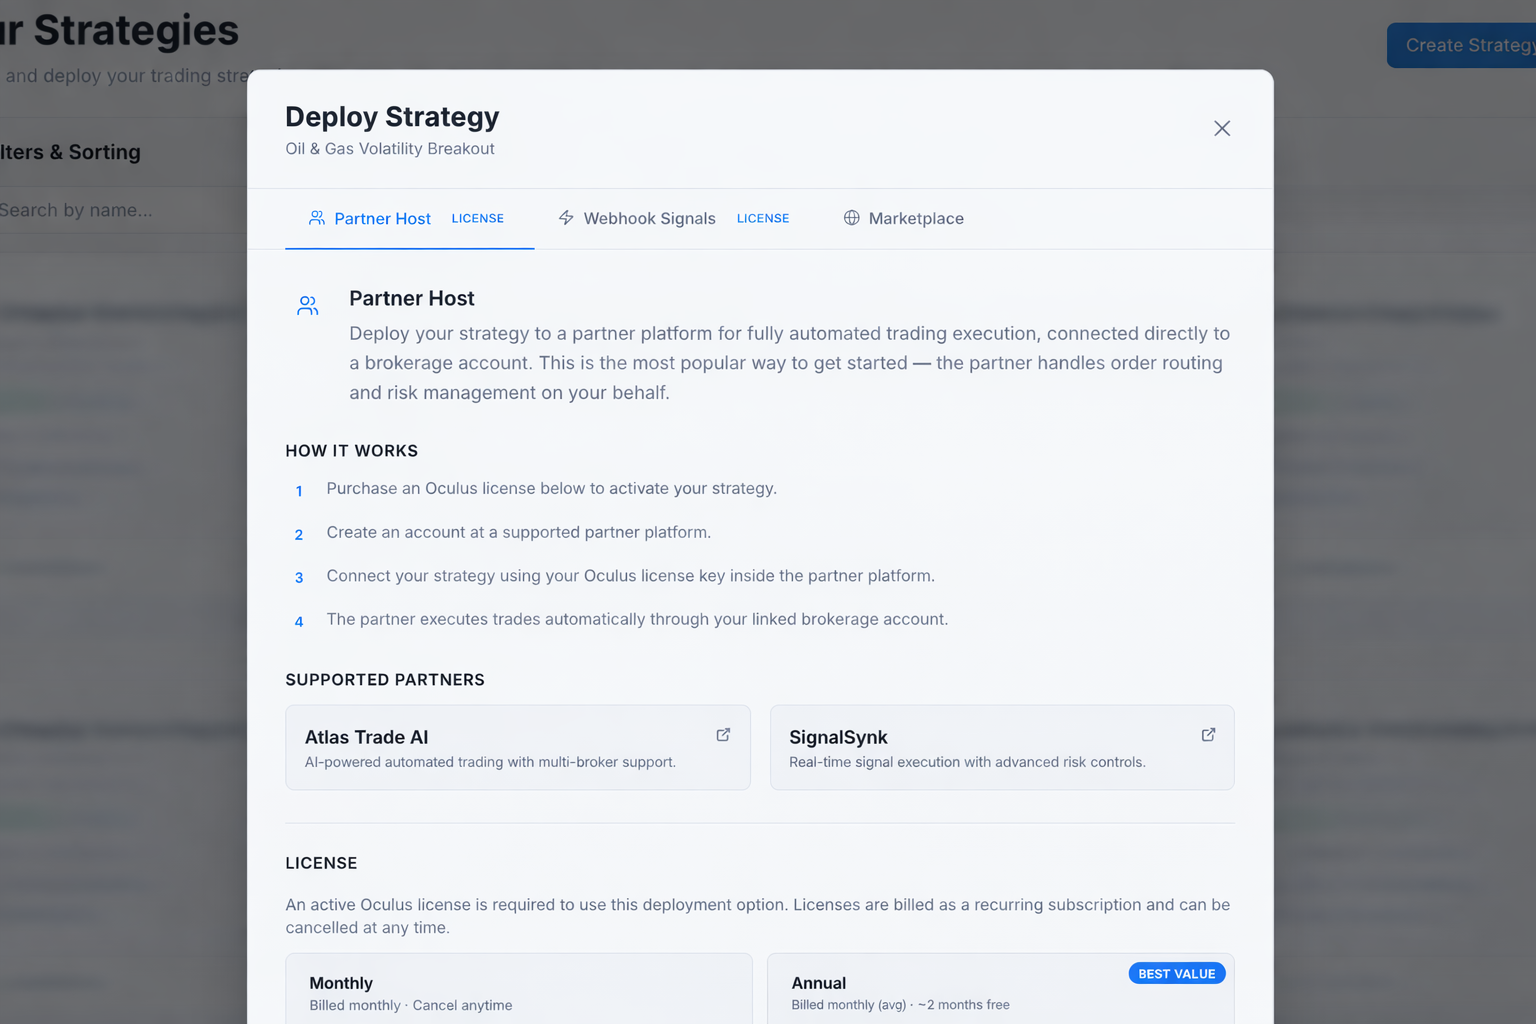Viewport: 1536px width, 1024px height.
Task: Switch to the Webhook Signals tab
Action: coord(649,219)
